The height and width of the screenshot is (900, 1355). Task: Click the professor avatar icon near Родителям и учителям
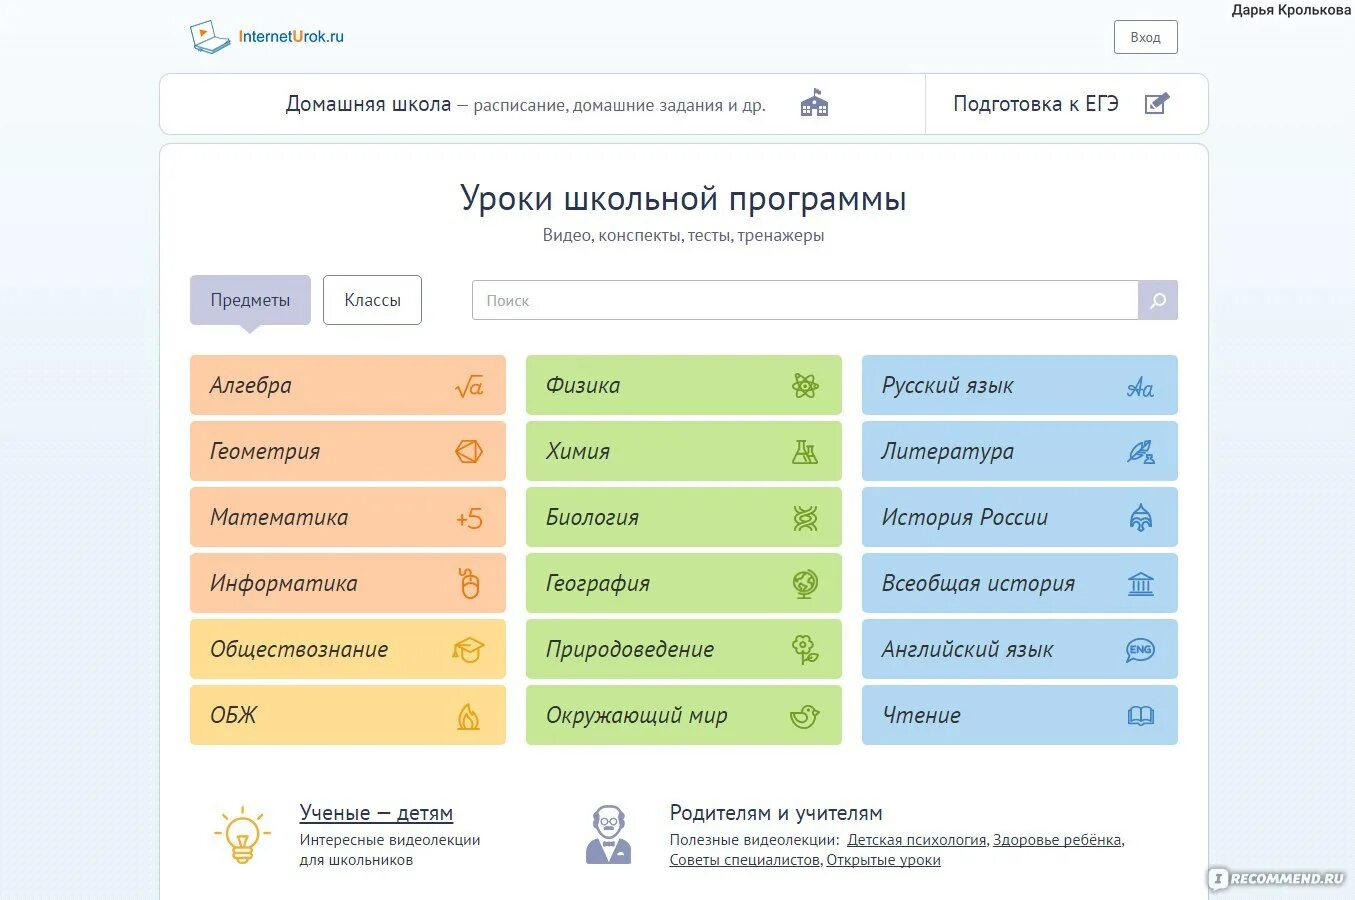tap(608, 834)
